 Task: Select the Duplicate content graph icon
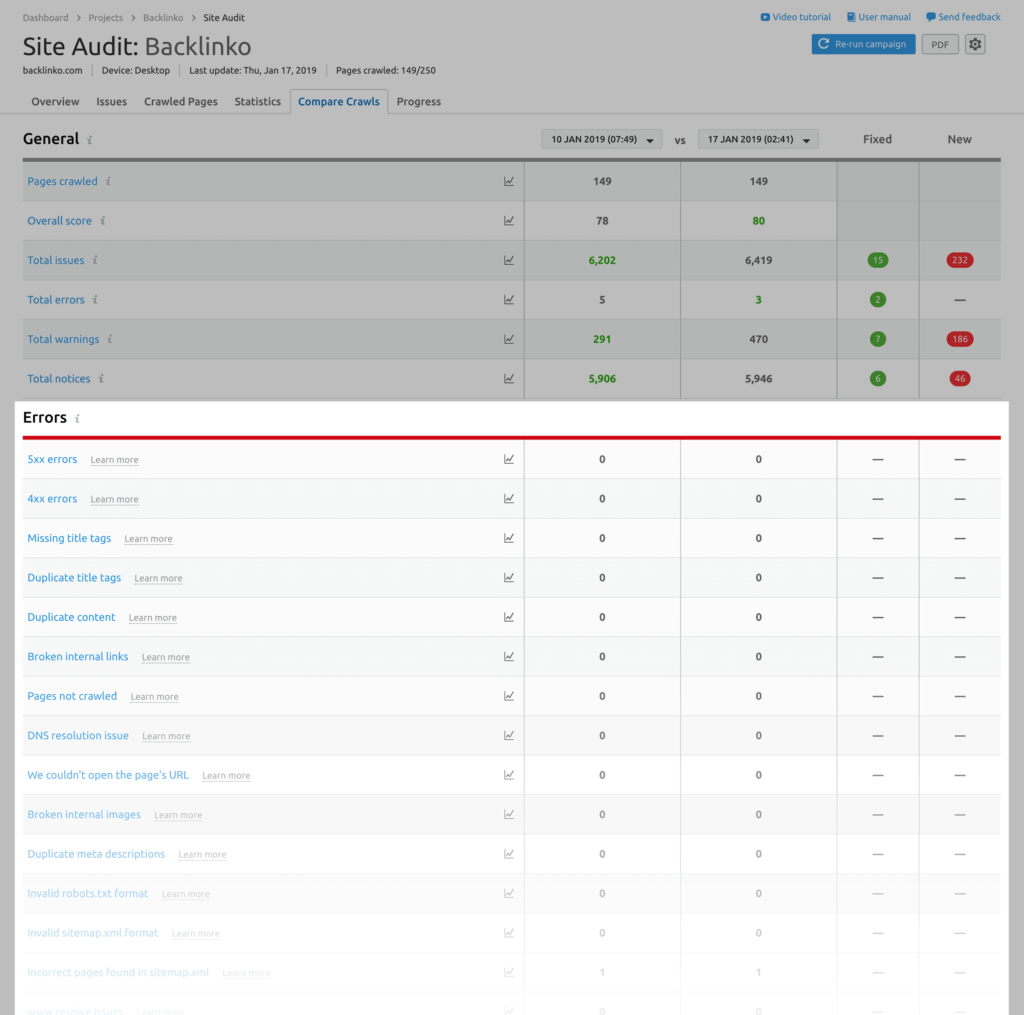coord(509,617)
